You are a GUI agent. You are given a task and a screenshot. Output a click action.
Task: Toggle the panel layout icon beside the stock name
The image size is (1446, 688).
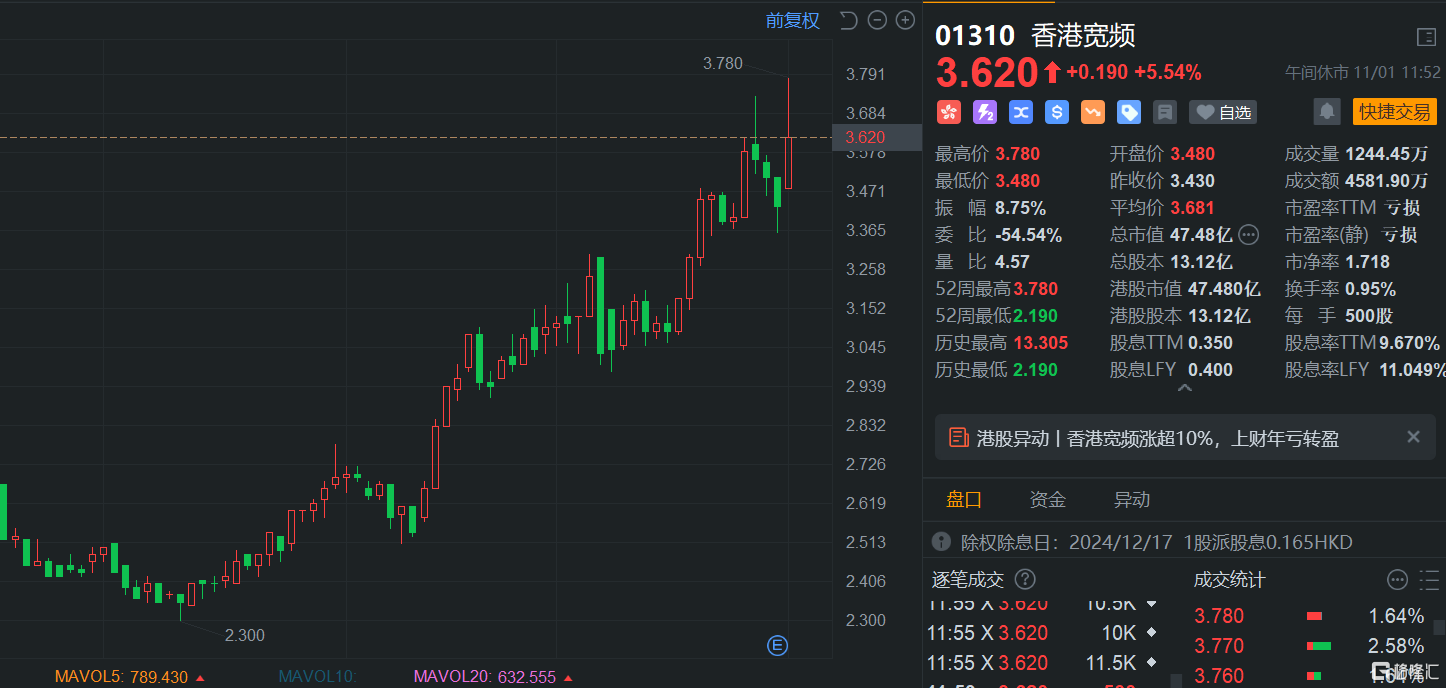tap(1426, 37)
